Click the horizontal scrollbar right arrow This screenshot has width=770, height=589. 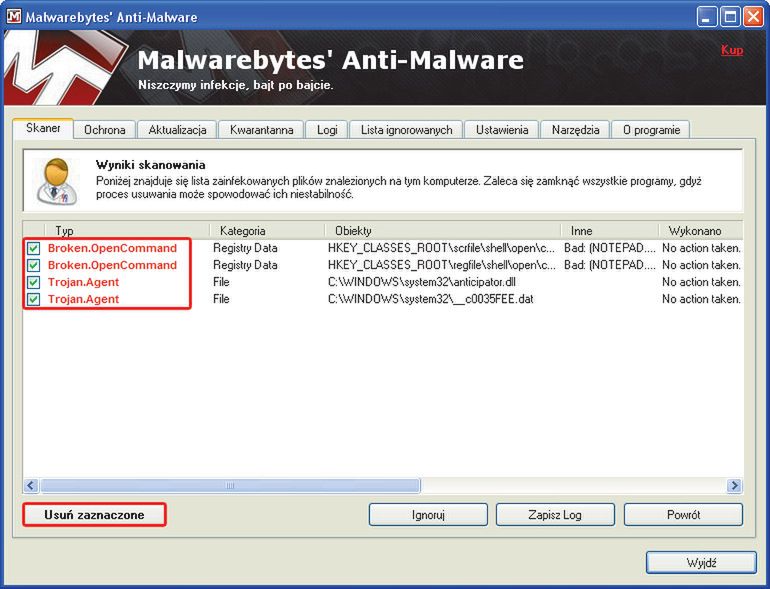(x=735, y=486)
